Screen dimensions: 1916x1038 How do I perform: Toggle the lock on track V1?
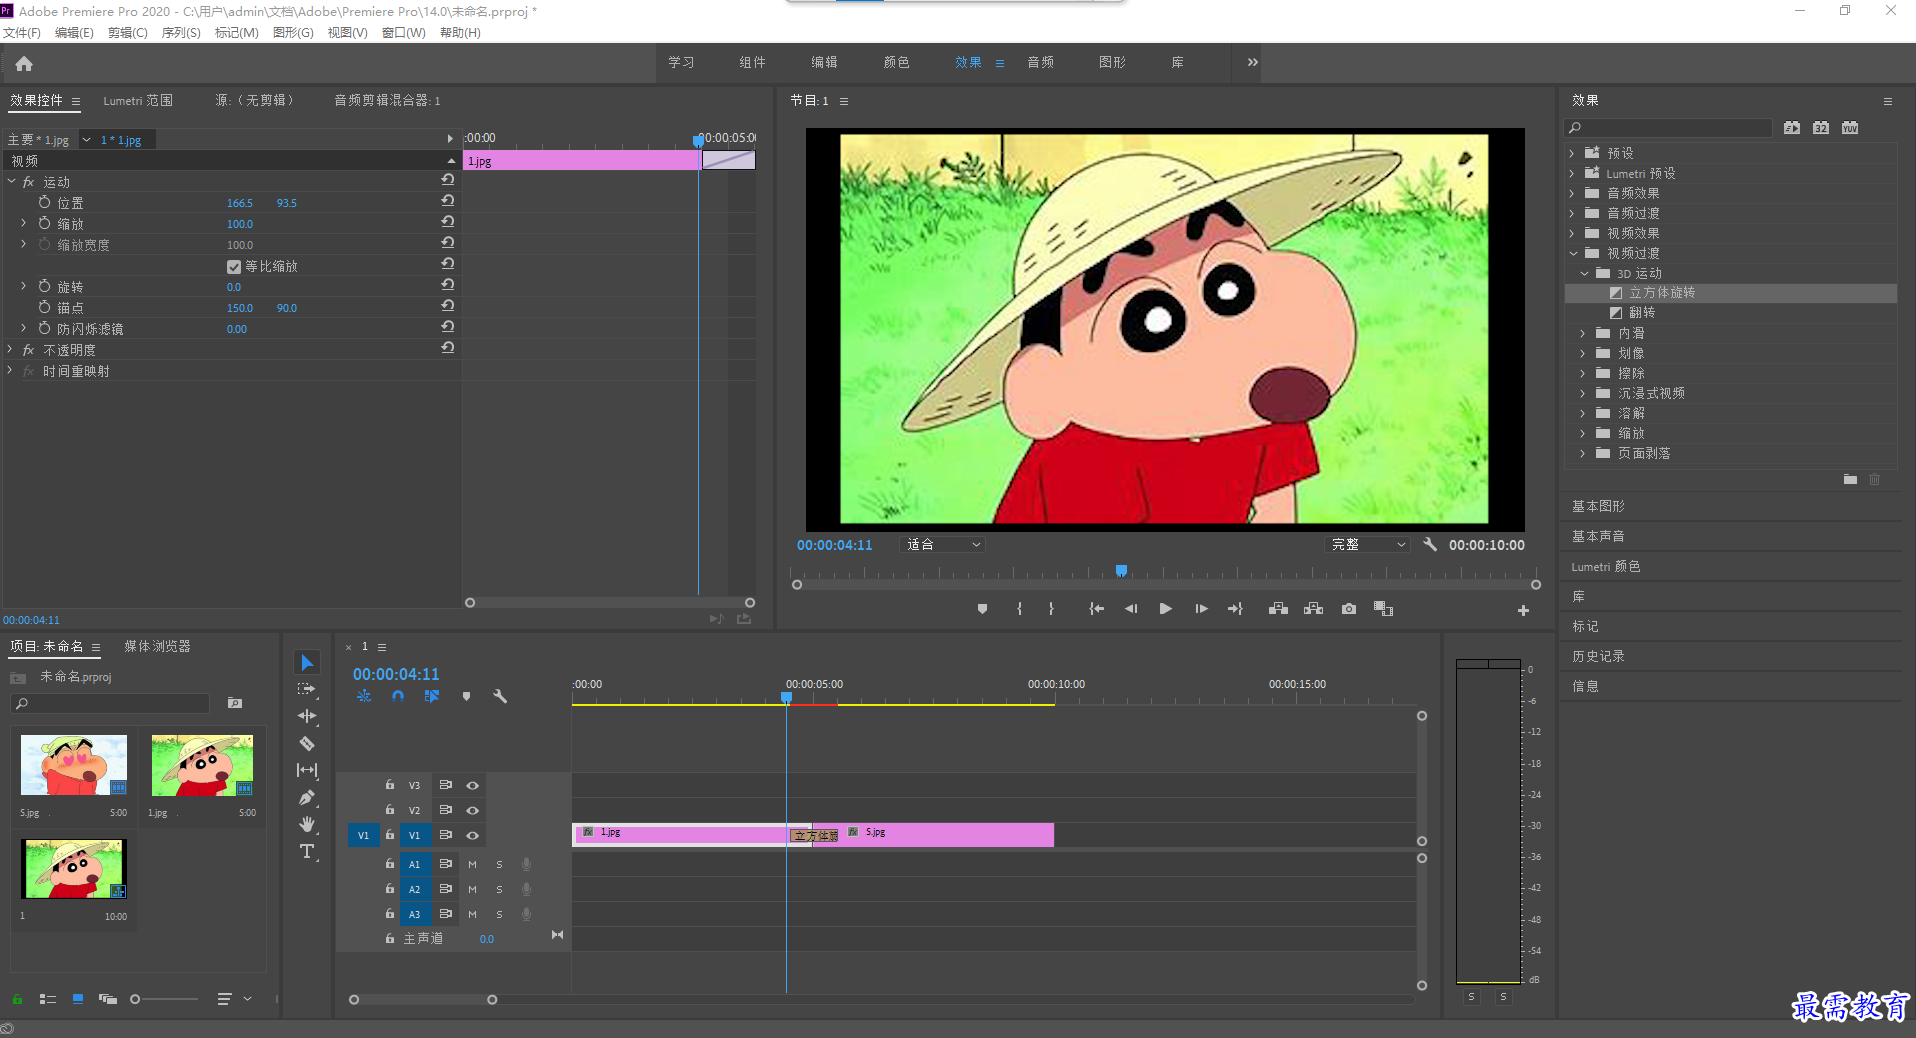[390, 835]
